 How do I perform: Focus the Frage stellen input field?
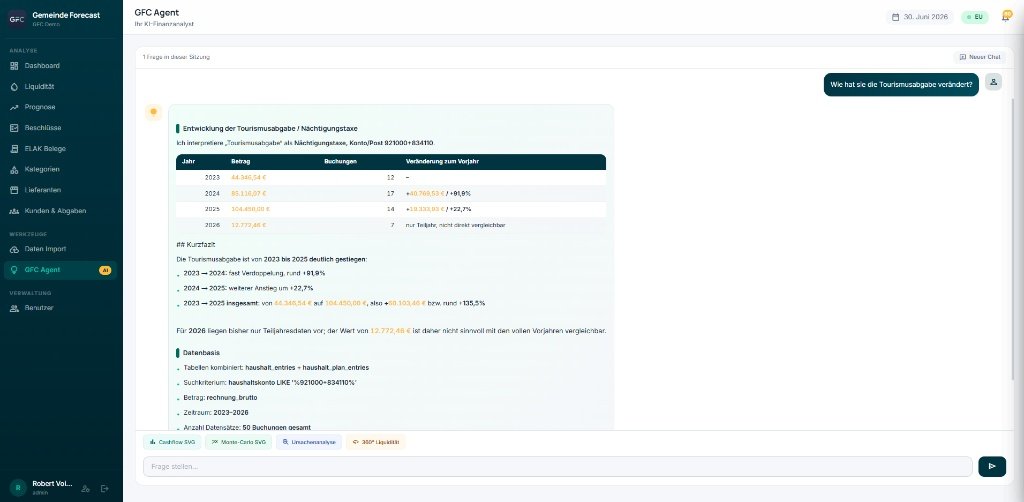click(x=558, y=466)
